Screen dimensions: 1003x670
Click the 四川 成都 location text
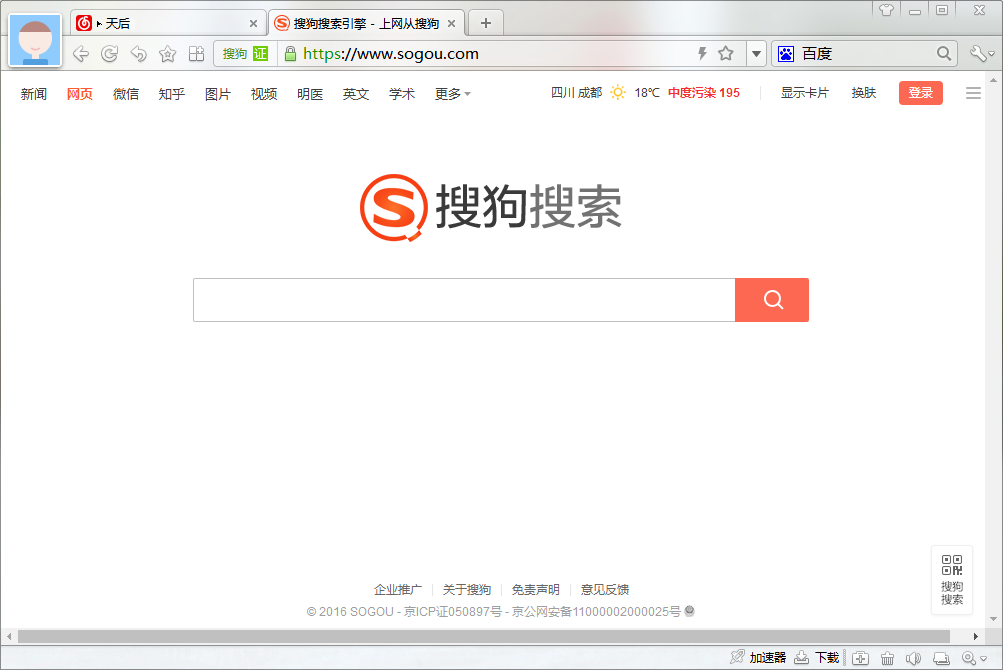(577, 93)
